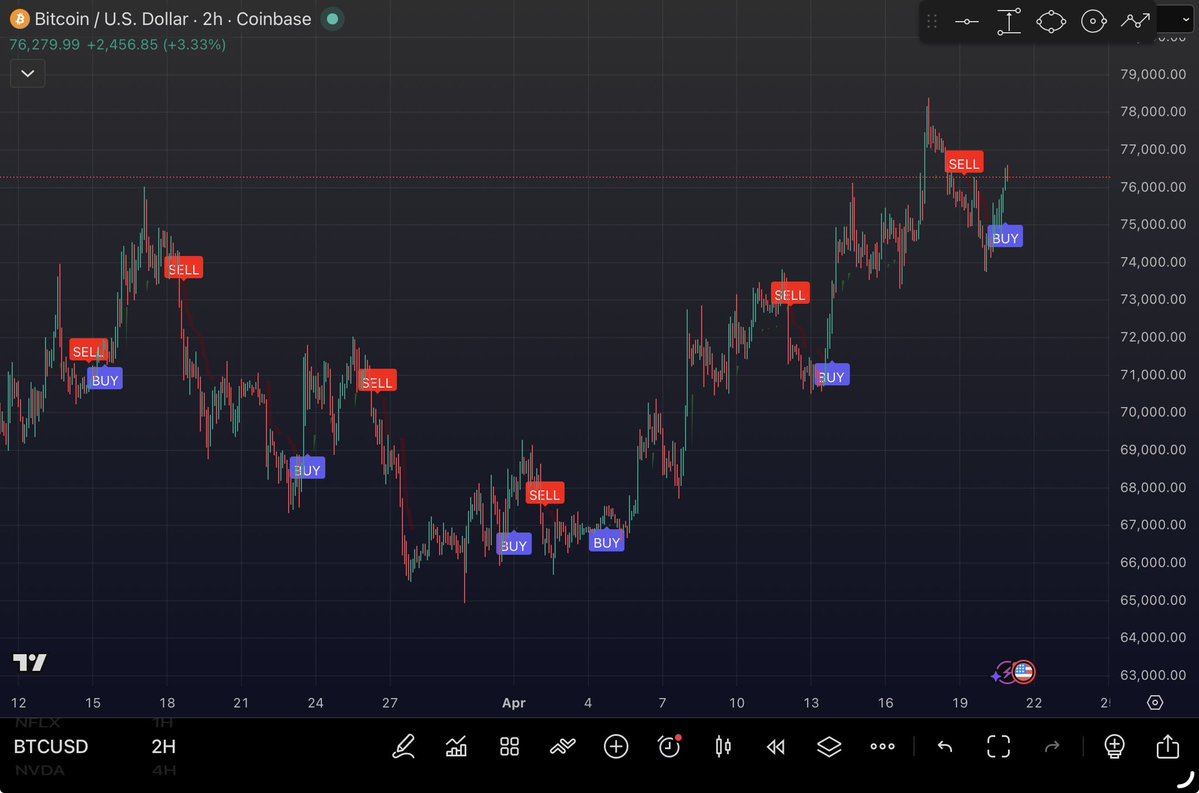Screen dimensions: 1199x793
Task: Open the indicators chart icon
Action: click(x=457, y=746)
